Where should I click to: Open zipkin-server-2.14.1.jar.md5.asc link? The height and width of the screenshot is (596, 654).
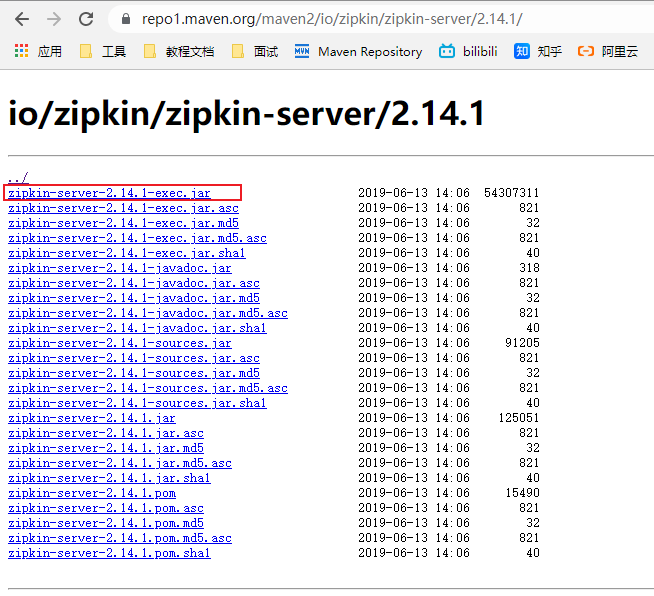point(120,463)
